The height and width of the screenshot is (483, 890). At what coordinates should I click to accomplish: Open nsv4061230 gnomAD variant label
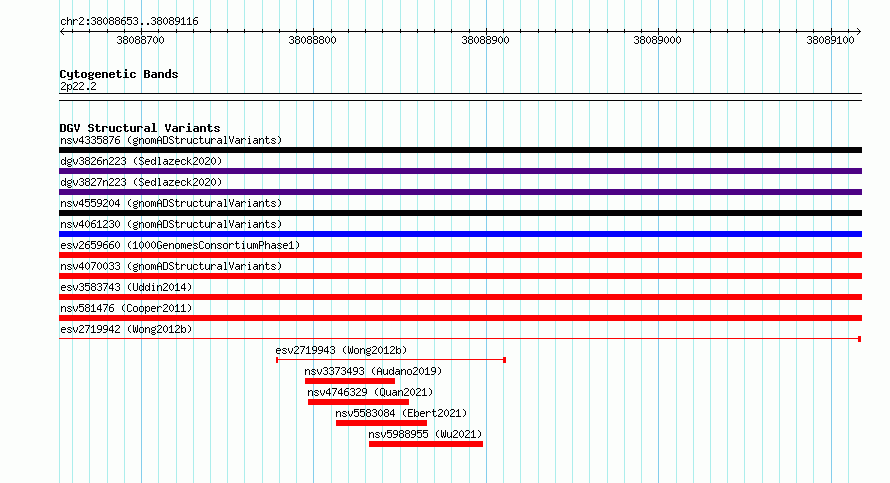[x=171, y=224]
